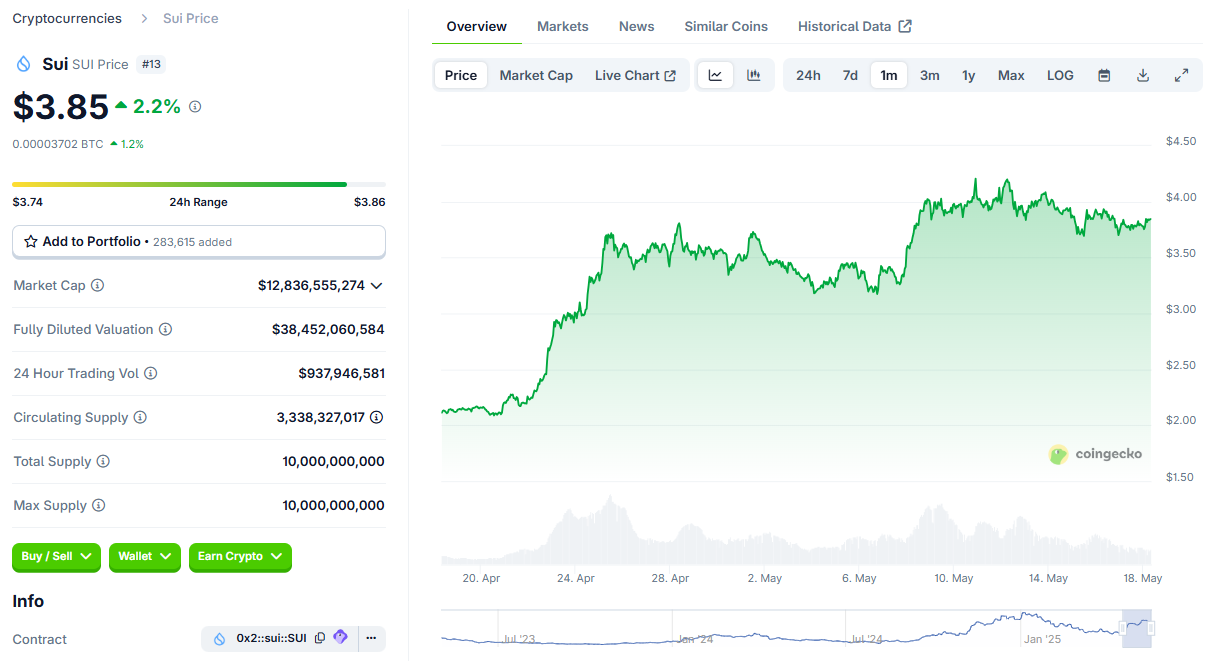
Task: Select the line chart view icon
Action: [x=715, y=75]
